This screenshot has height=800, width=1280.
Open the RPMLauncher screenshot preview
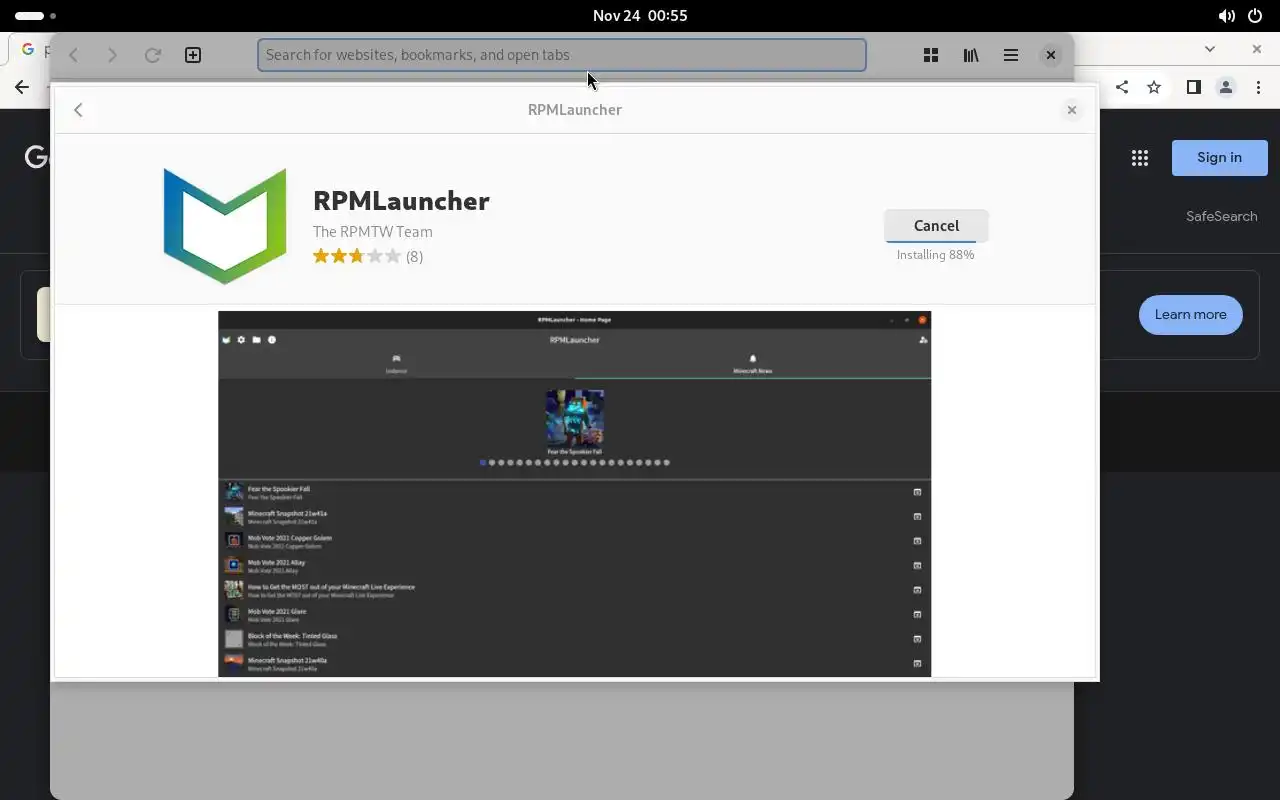[574, 494]
